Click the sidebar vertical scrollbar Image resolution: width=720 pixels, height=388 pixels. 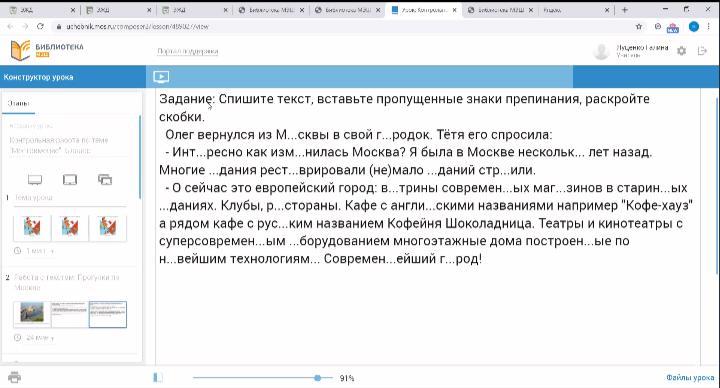[140, 156]
